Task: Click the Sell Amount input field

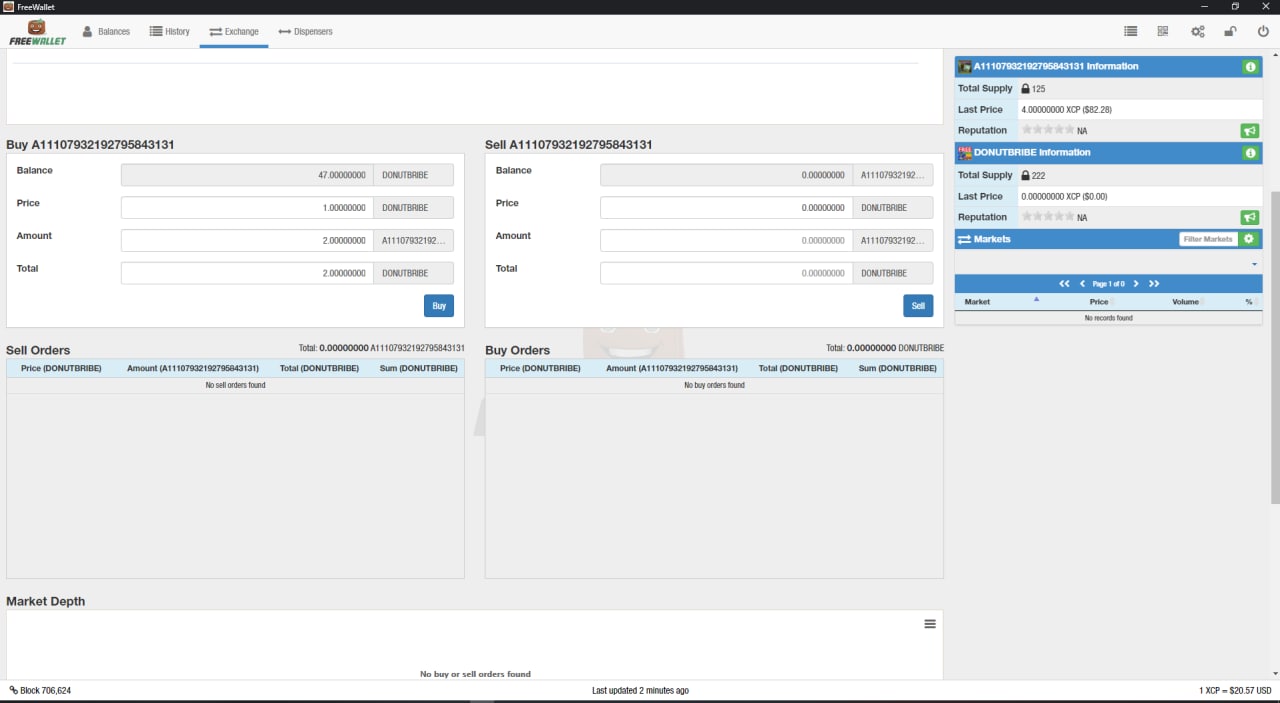Action: (x=726, y=241)
